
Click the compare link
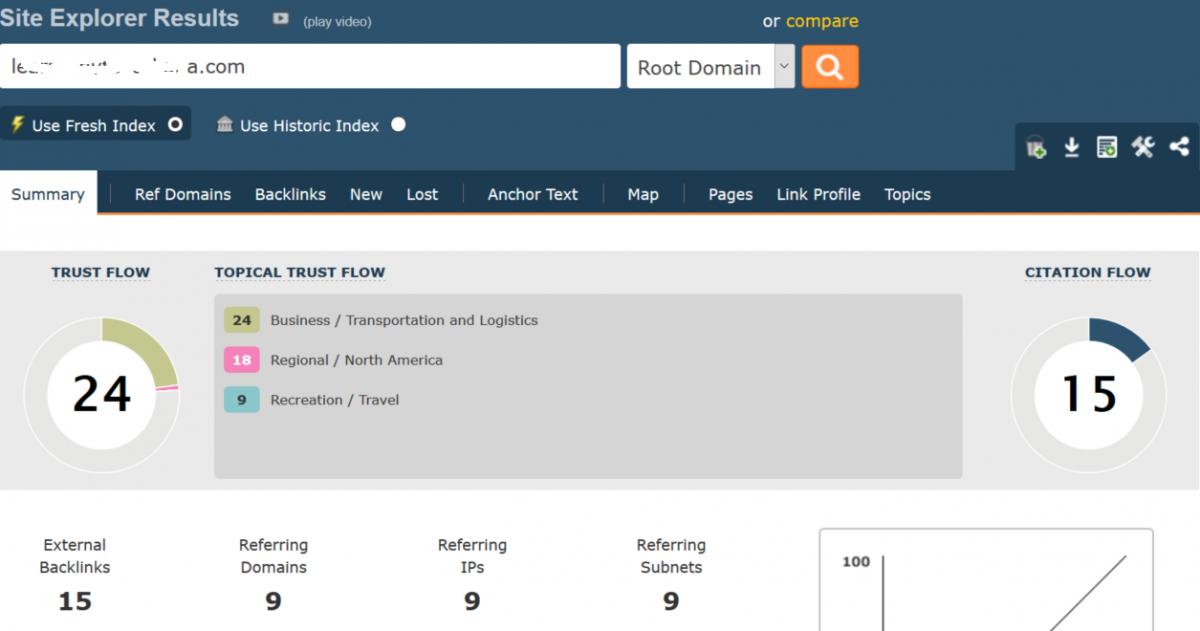coord(822,21)
